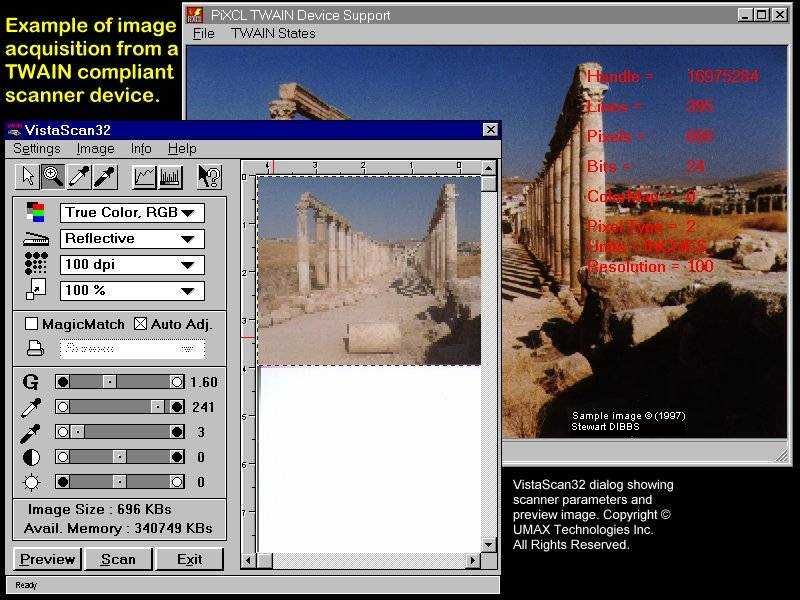Select the pointer selection tool
800x600 pixels.
(28, 177)
